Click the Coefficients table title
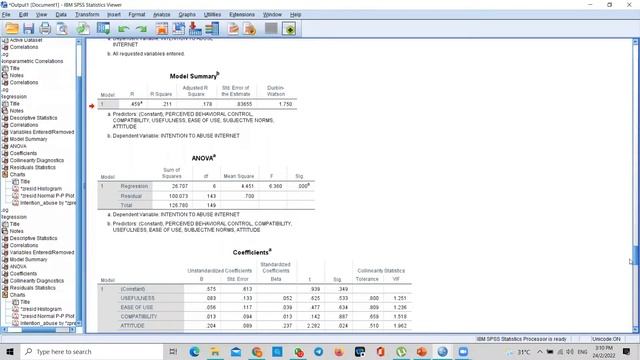 click(252, 252)
